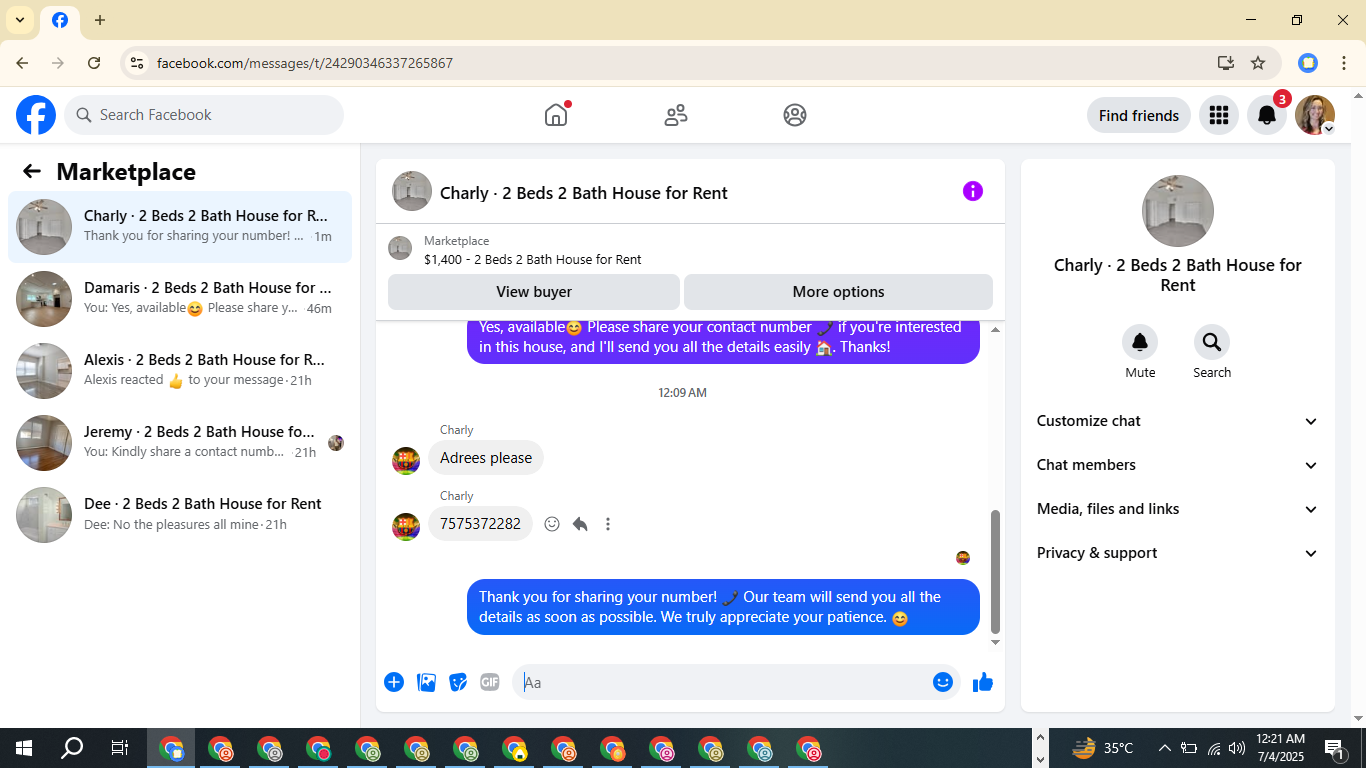Image resolution: width=1366 pixels, height=768 pixels.
Task: Open a new browser tab
Action: coord(100,20)
